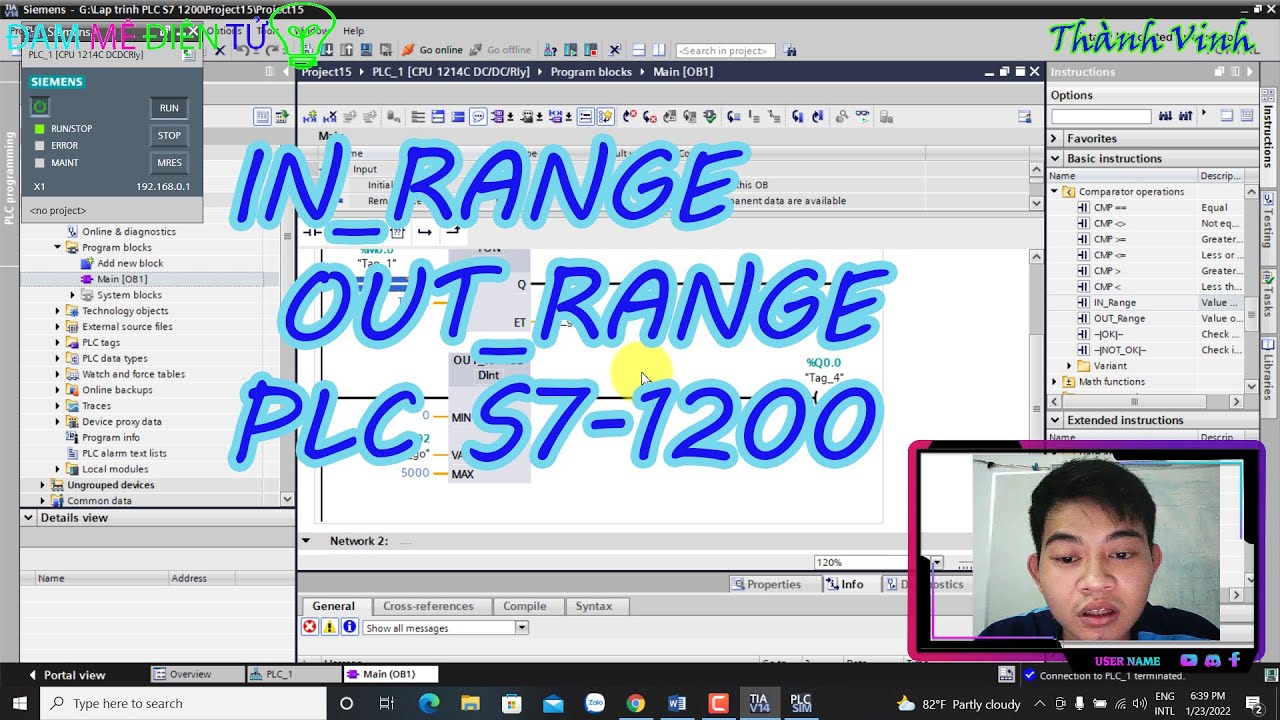Collapse Comparator operations folder
The image size is (1280, 720).
[x=1054, y=191]
